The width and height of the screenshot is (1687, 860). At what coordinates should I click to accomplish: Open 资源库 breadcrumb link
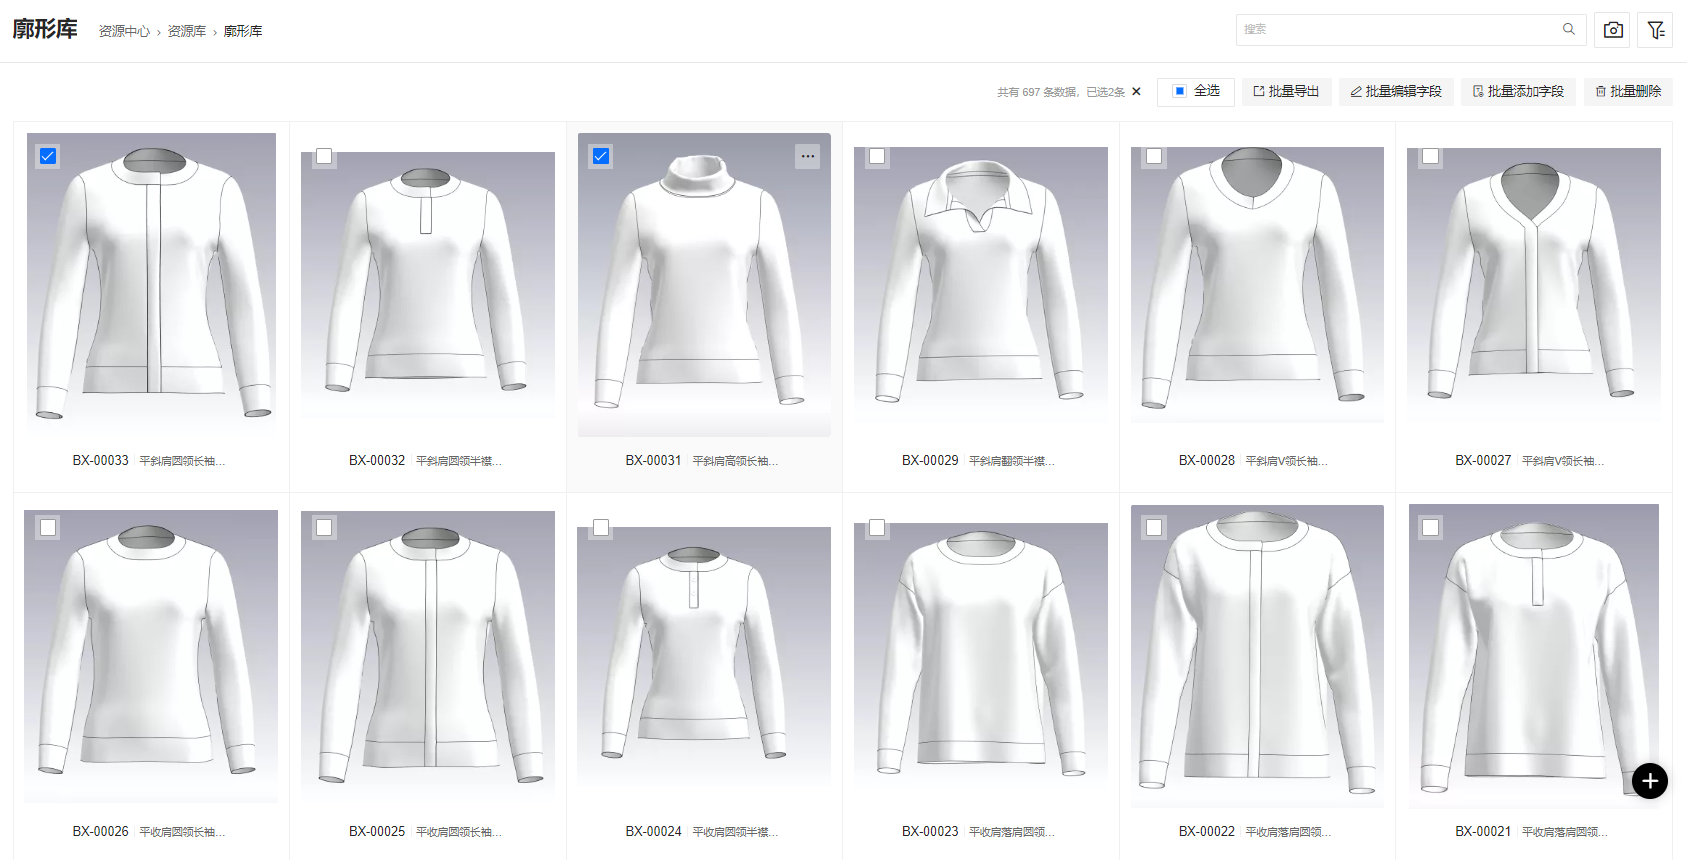coord(186,32)
